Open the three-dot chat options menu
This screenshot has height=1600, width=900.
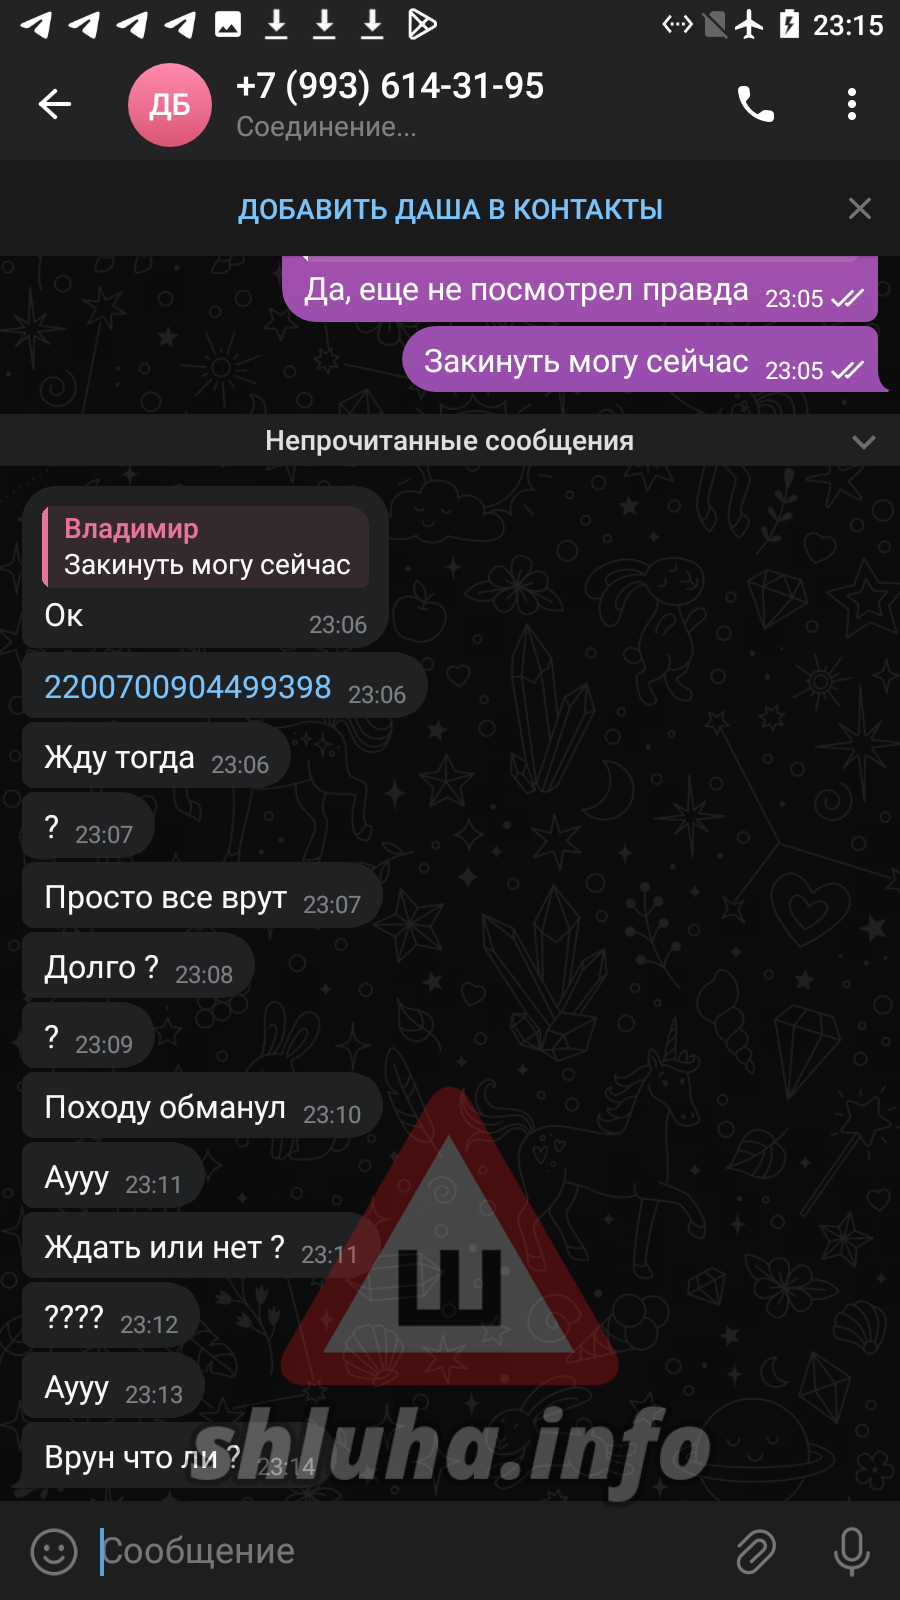[x=852, y=104]
